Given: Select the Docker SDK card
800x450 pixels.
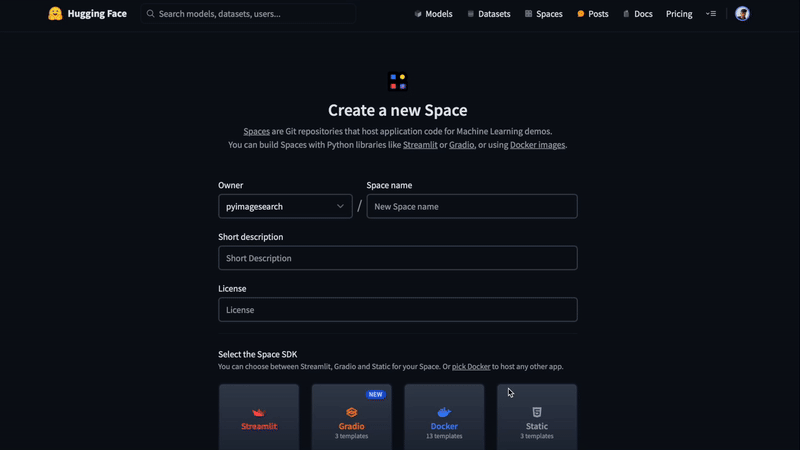Looking at the screenshot, I should click(x=444, y=417).
